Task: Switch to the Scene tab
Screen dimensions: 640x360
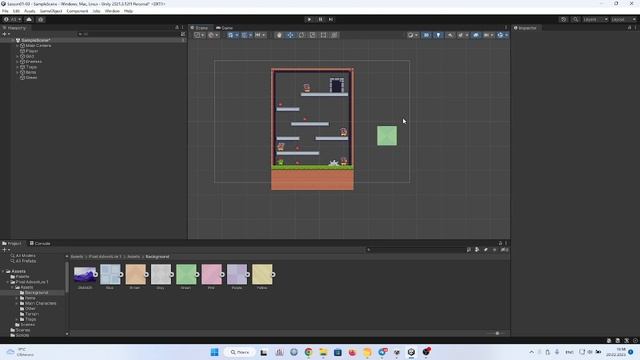Action: click(x=200, y=28)
